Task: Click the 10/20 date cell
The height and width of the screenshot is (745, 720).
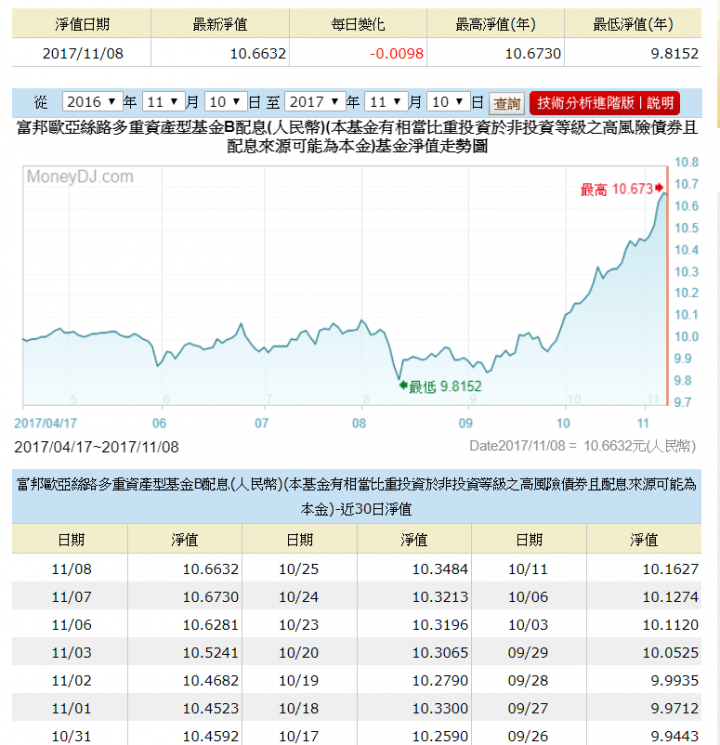Action: pos(299,652)
